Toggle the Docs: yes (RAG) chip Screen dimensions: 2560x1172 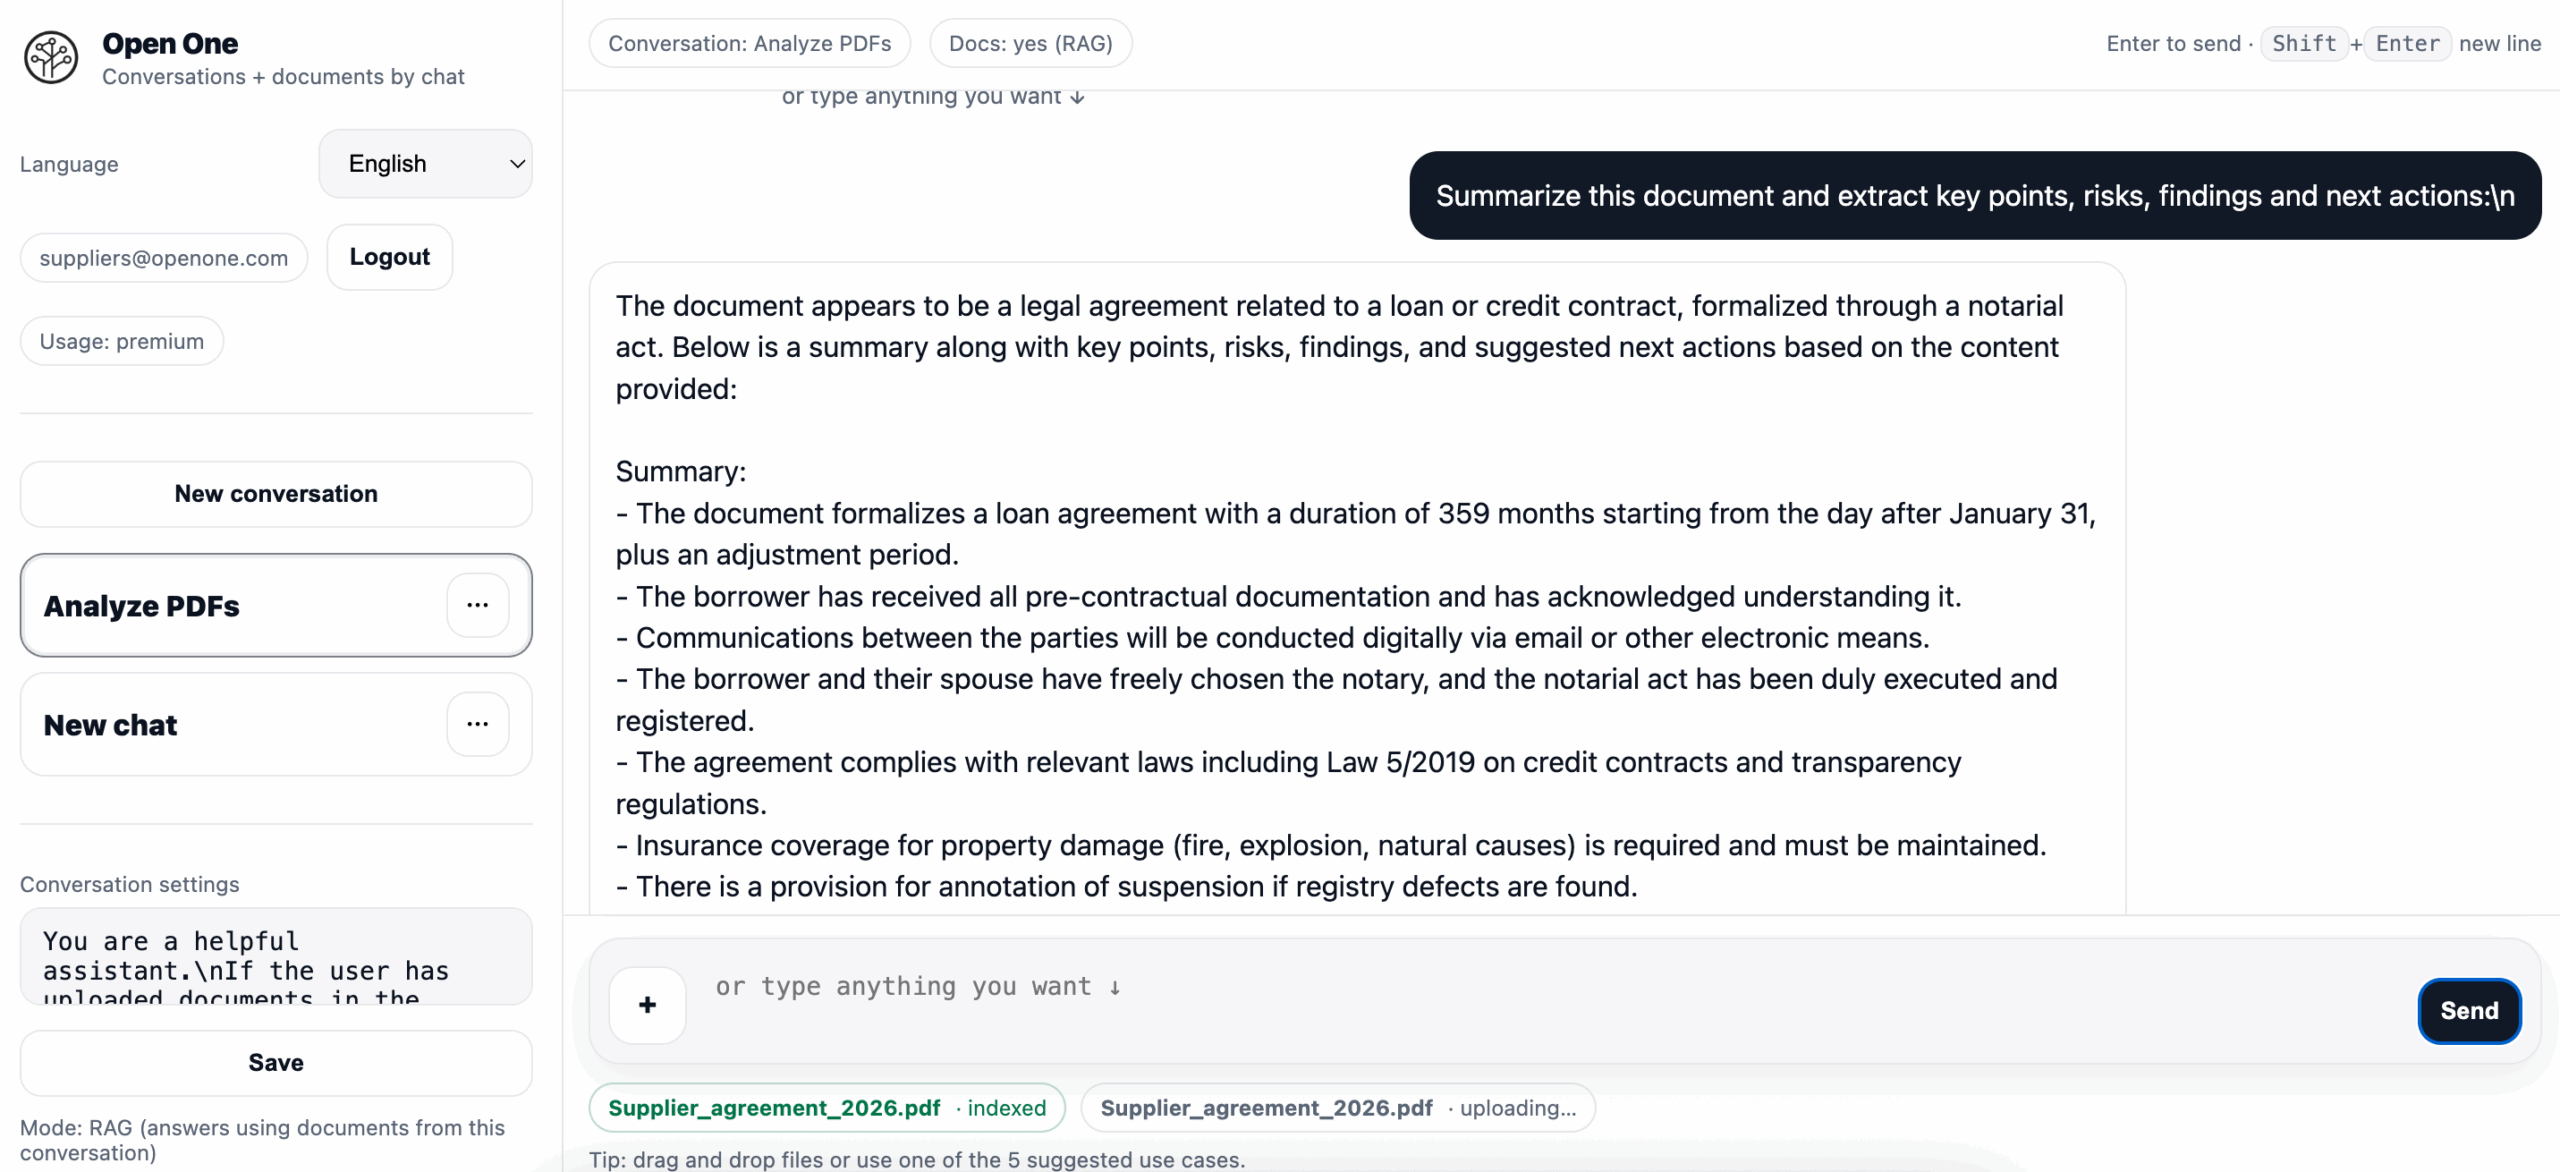tap(1030, 43)
